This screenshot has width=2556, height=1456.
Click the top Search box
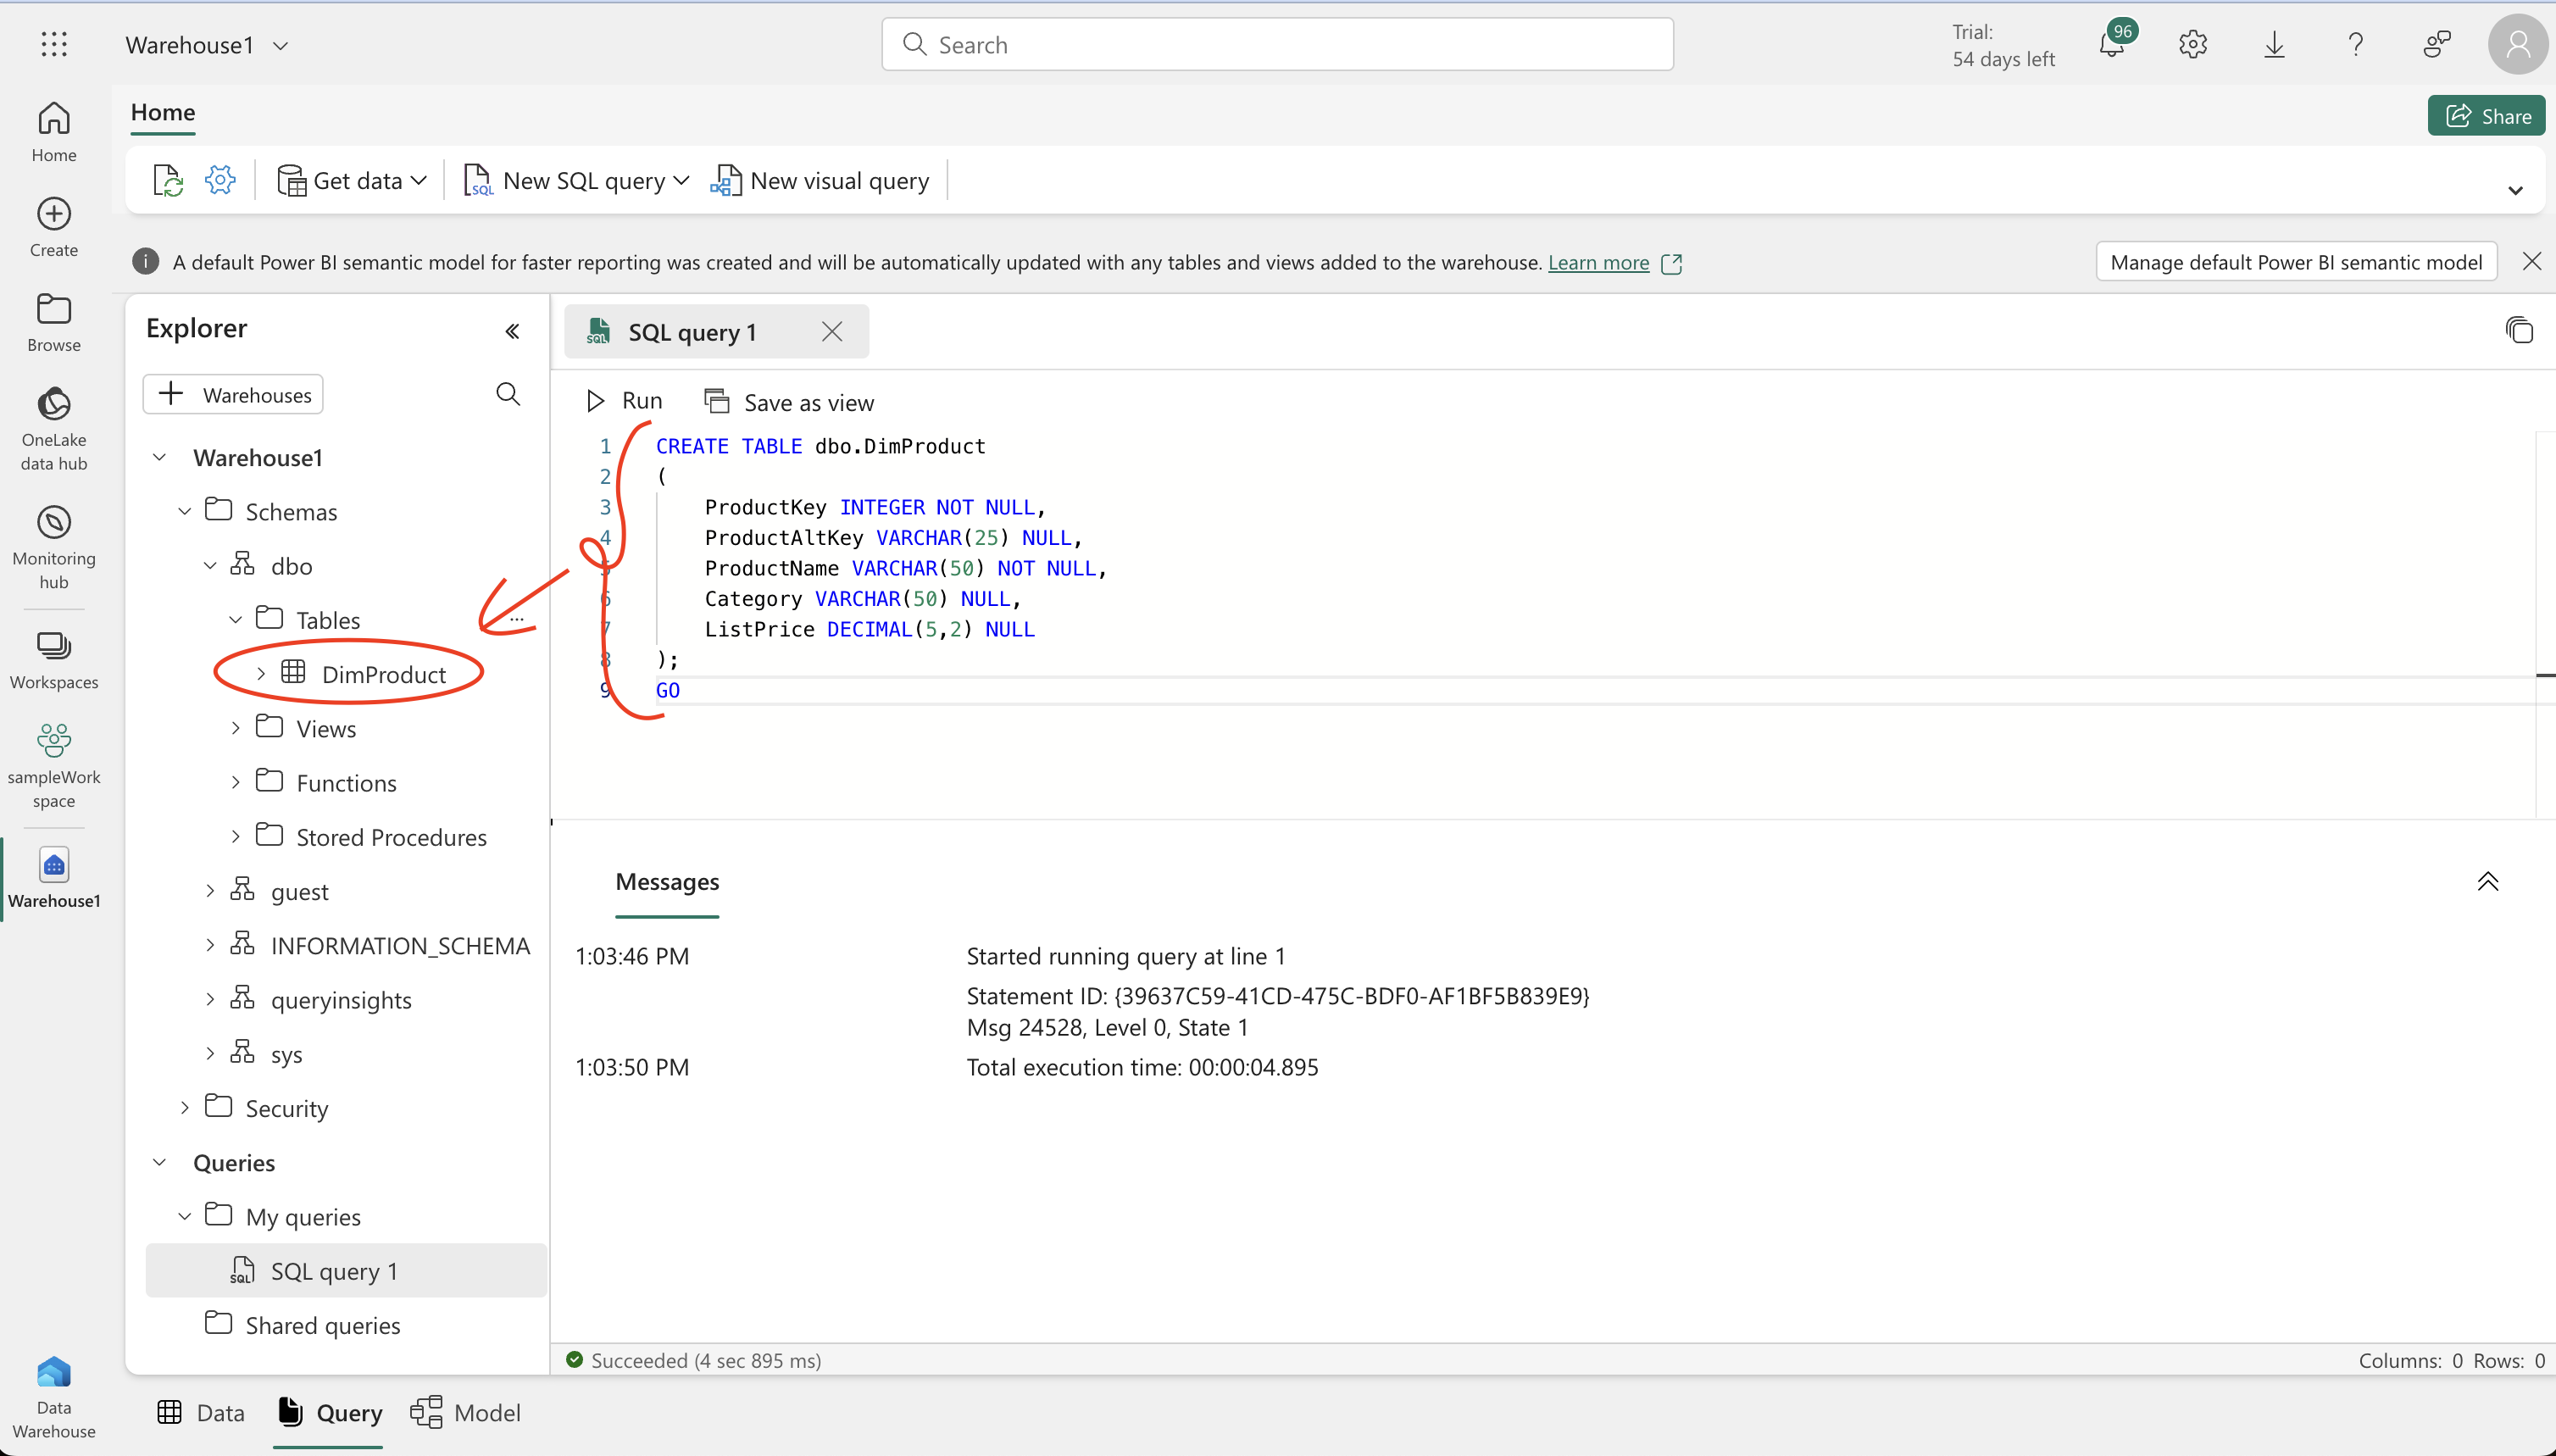(1277, 44)
